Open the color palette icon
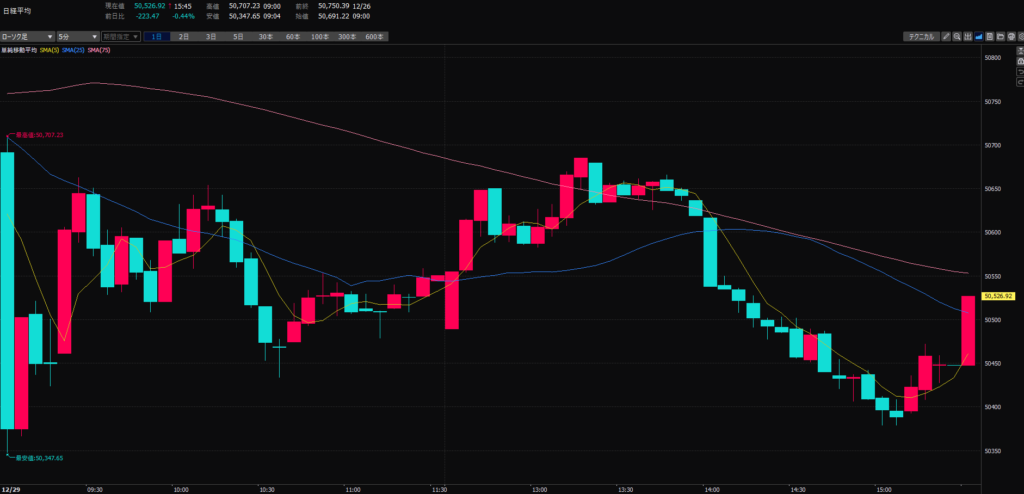The image size is (1024, 494). [x=1011, y=36]
